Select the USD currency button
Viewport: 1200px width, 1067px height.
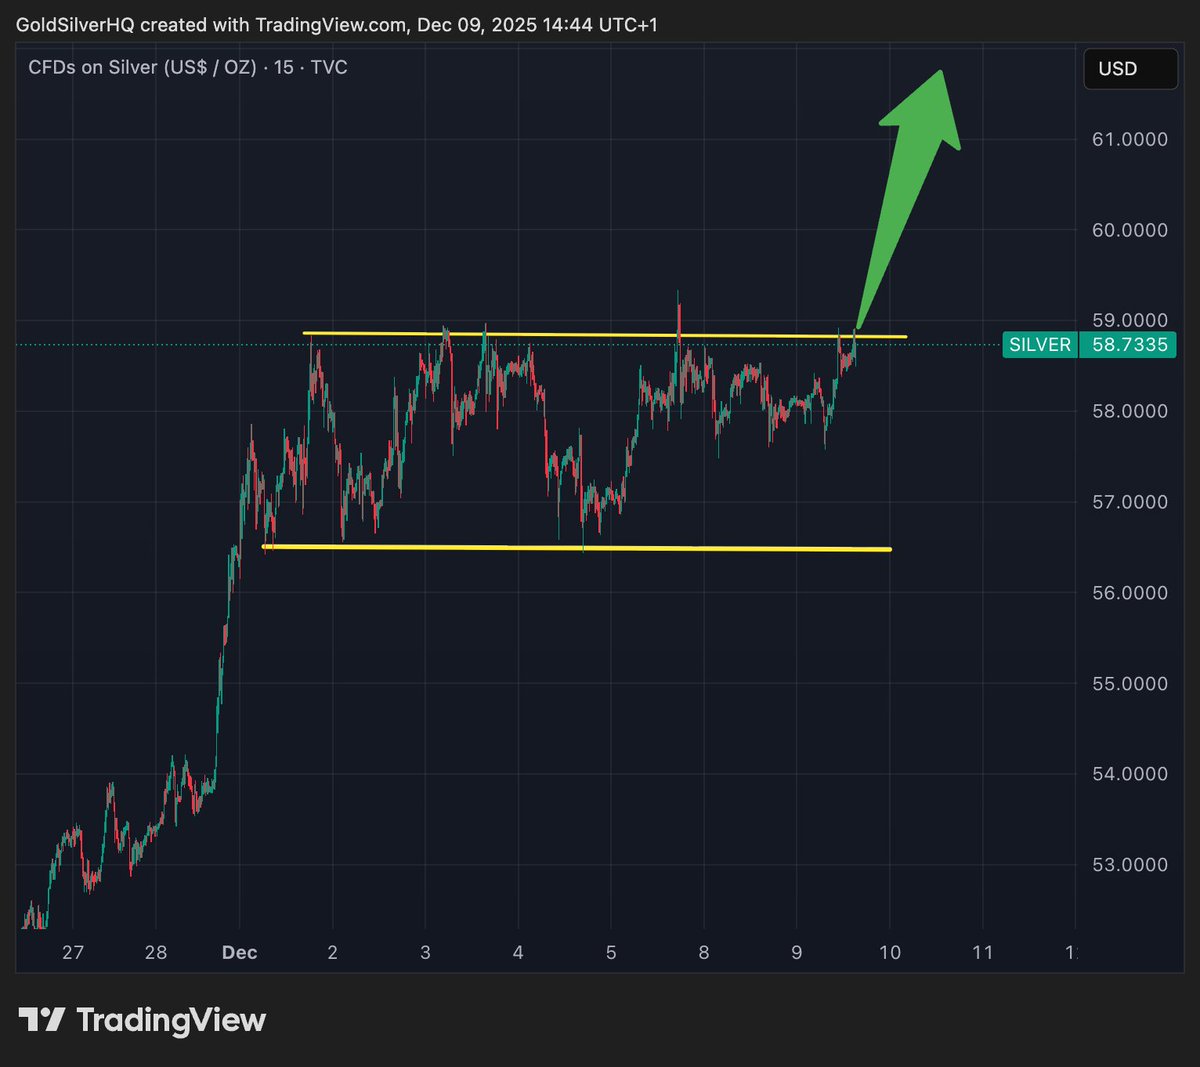(1129, 68)
